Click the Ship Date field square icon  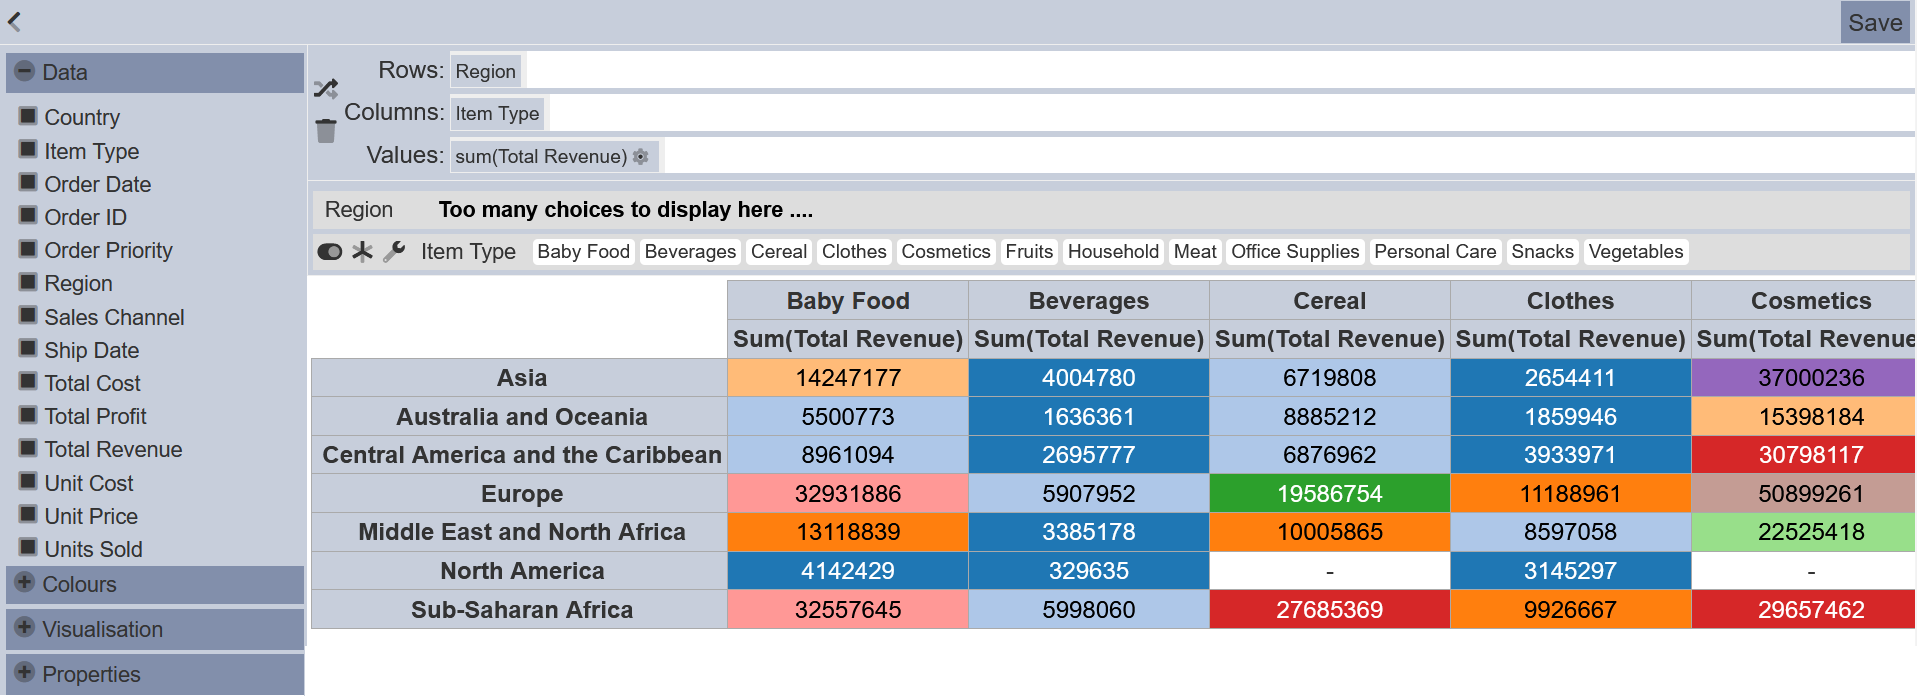[x=28, y=349]
